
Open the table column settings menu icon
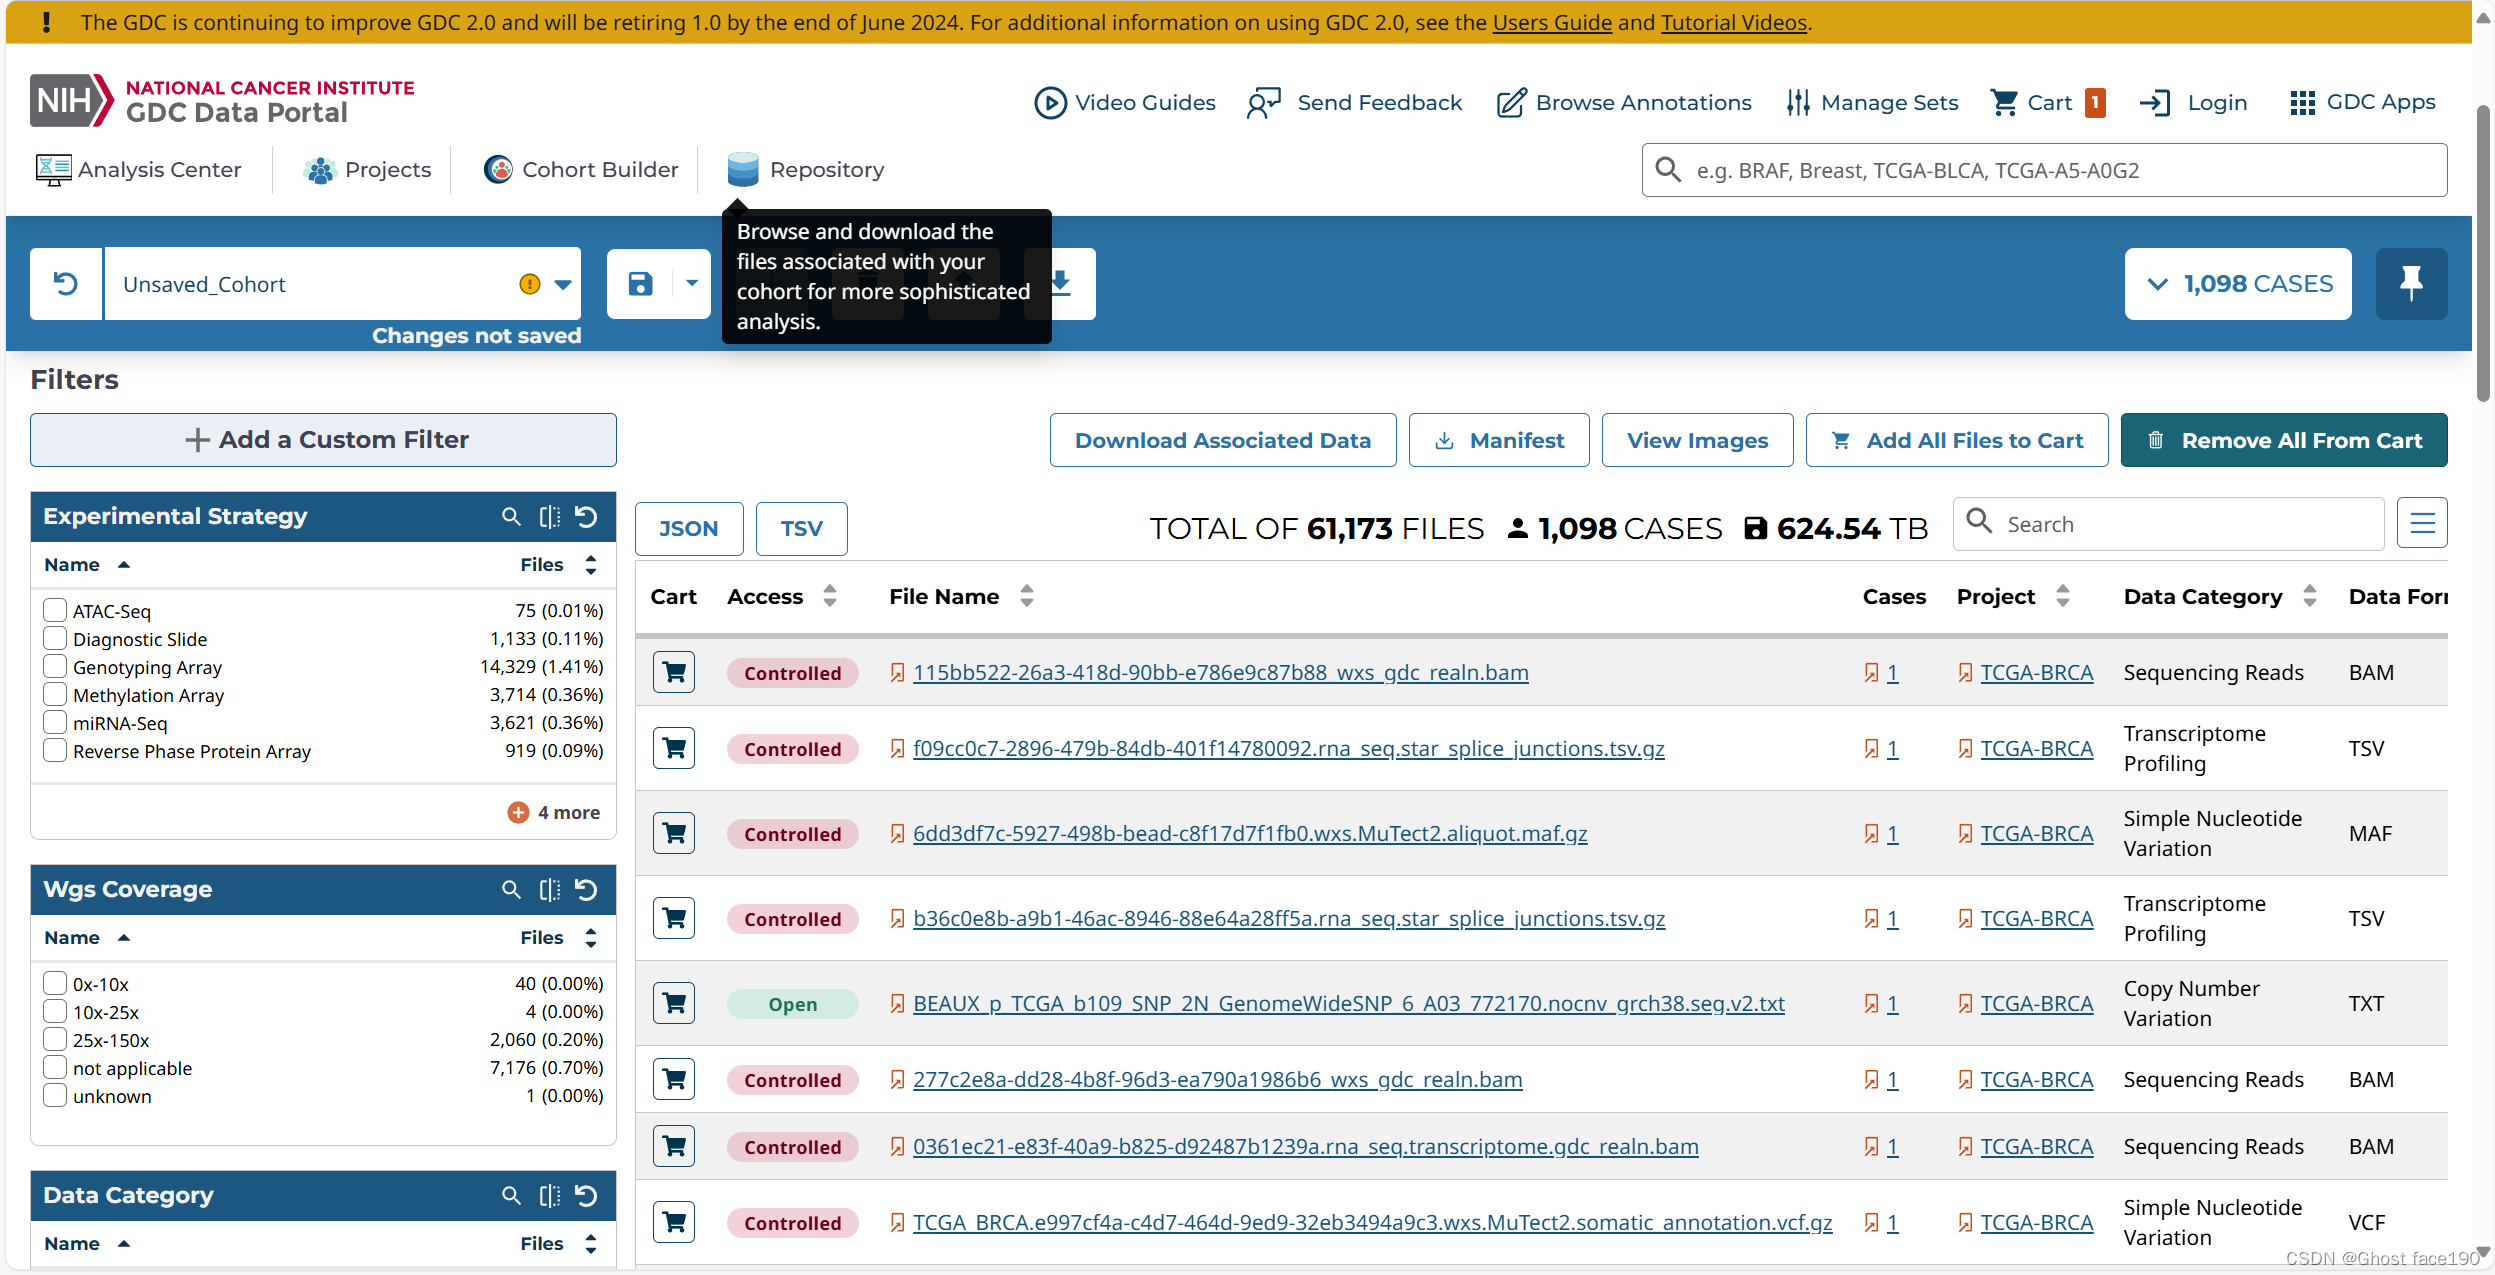tap(2422, 523)
